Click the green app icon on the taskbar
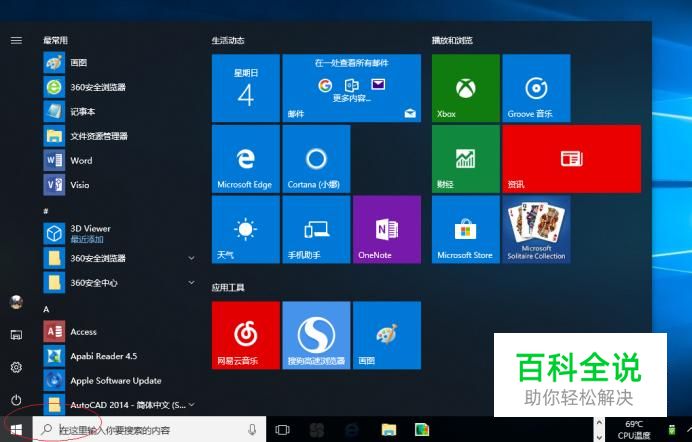This screenshot has width=692, height=442. (422, 429)
